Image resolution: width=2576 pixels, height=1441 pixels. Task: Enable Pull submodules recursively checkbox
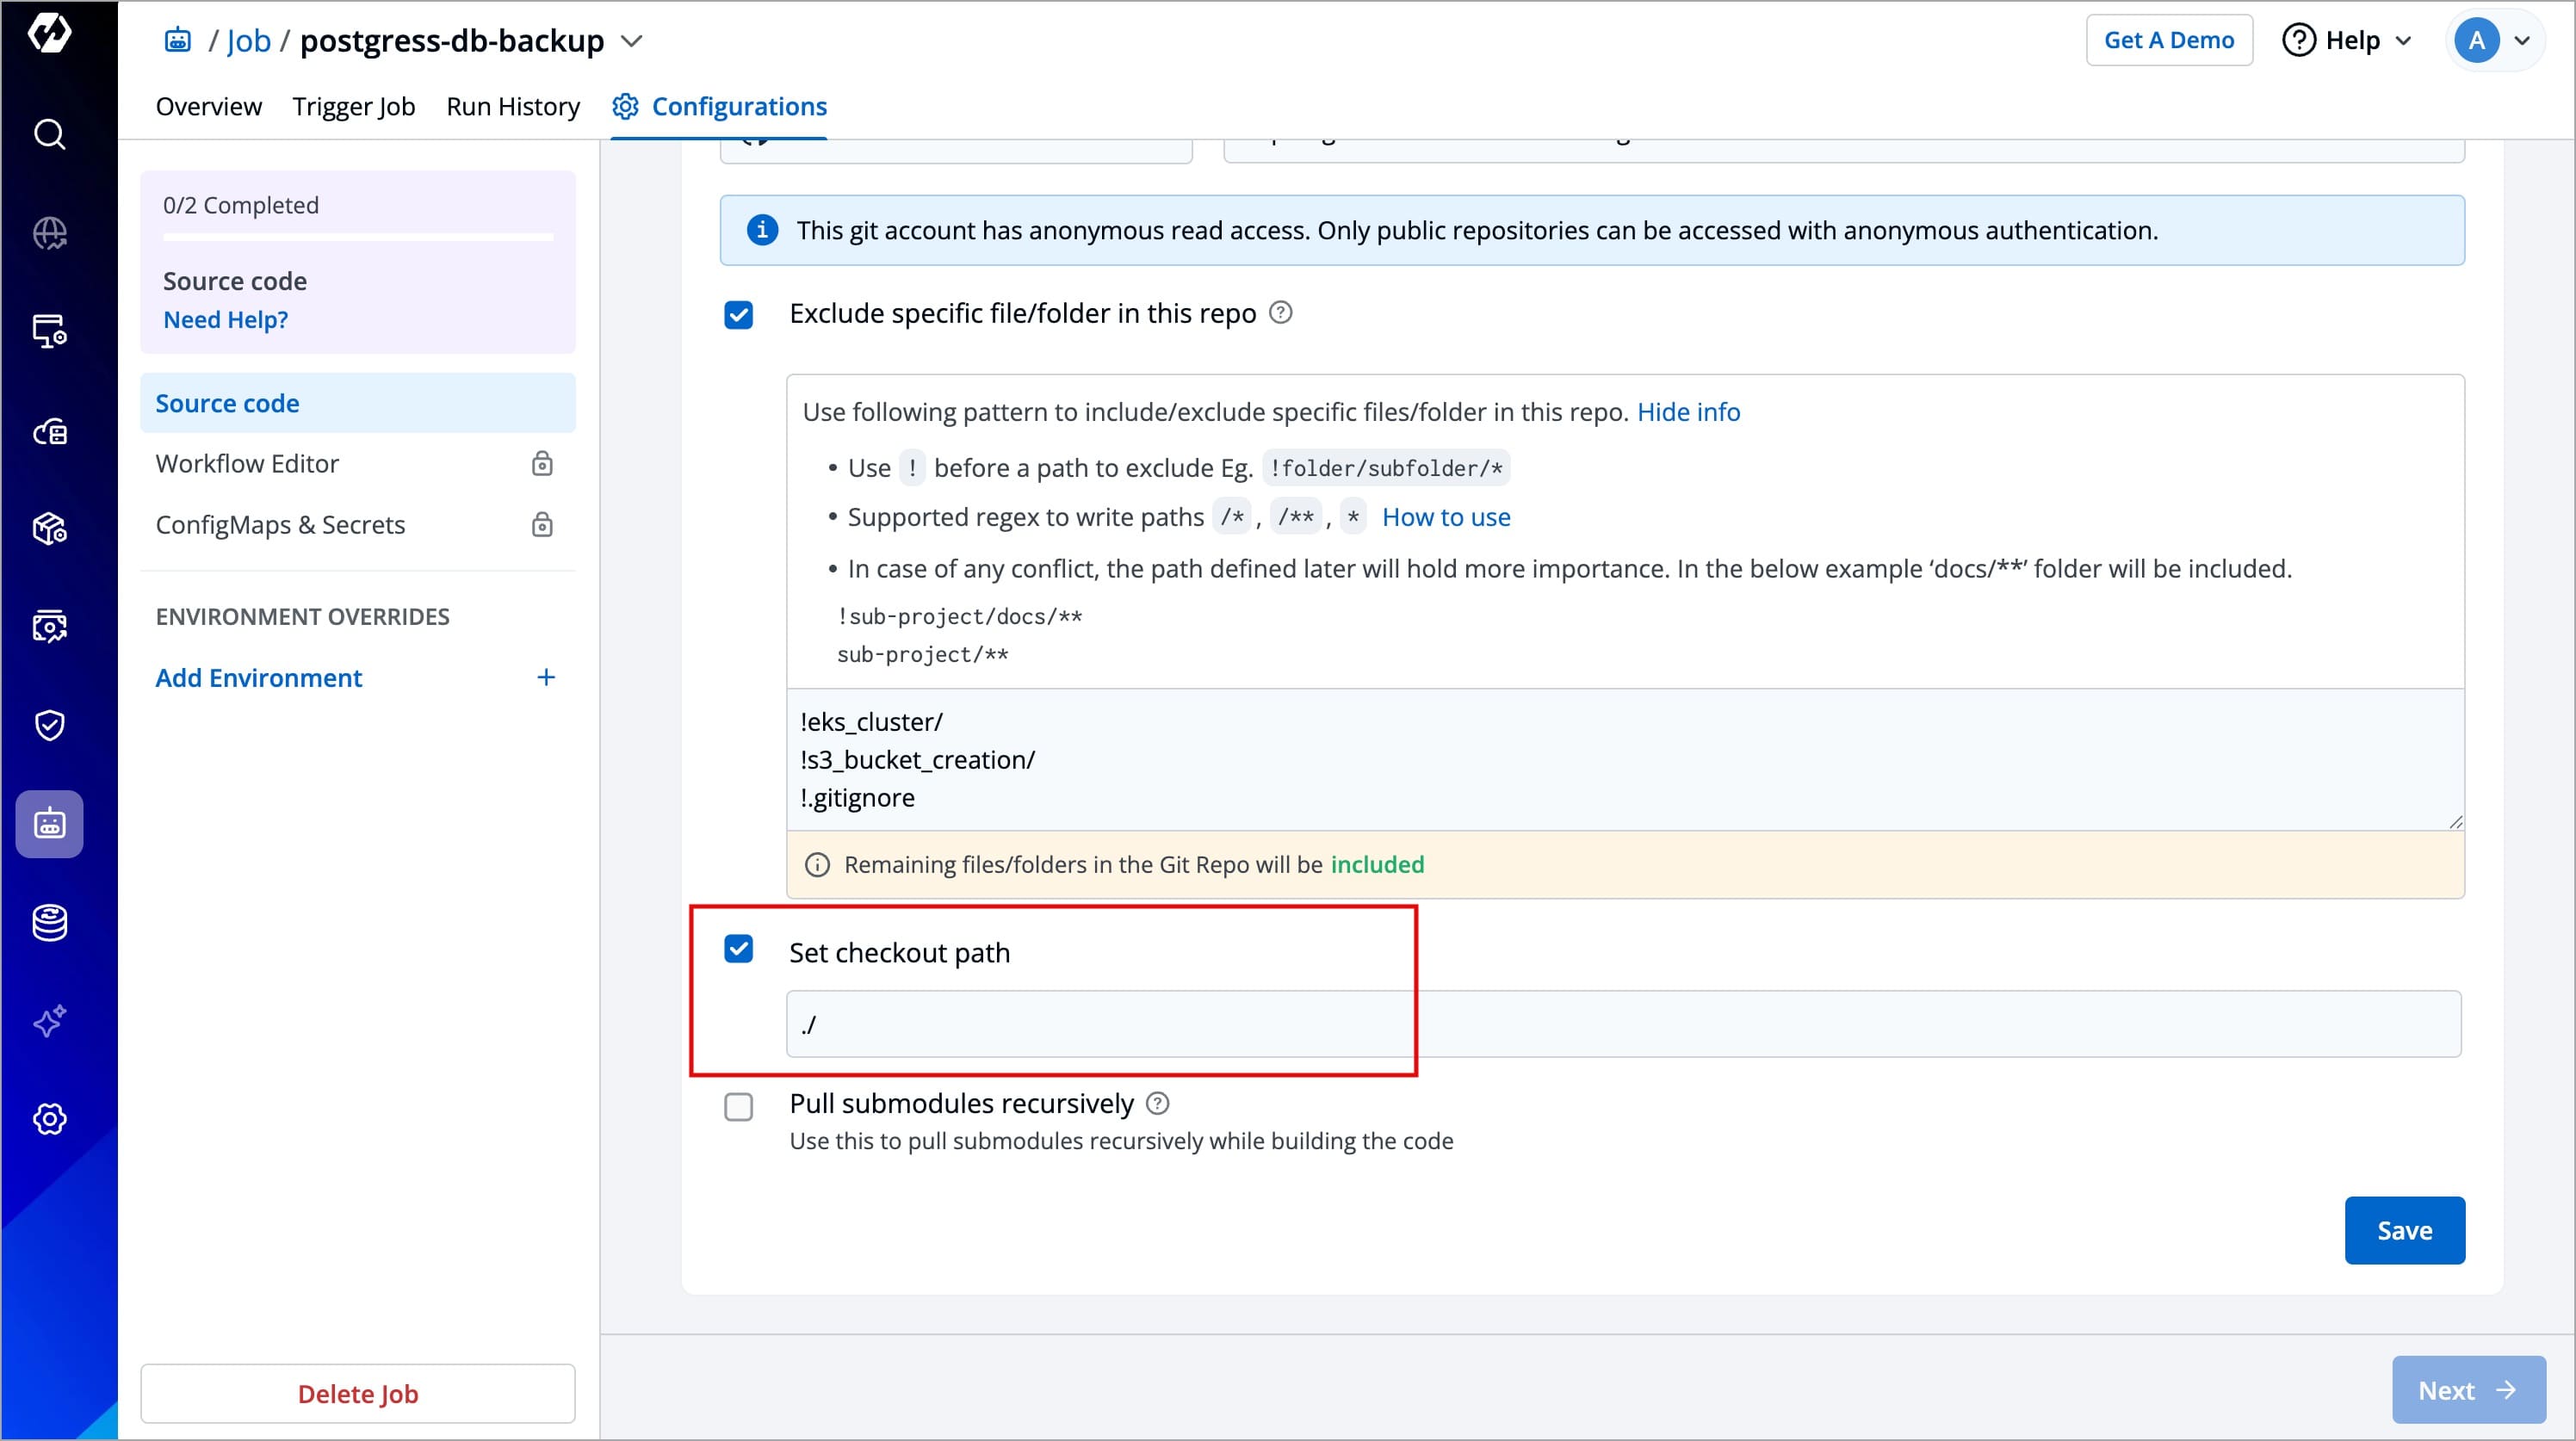pyautogui.click(x=738, y=1107)
